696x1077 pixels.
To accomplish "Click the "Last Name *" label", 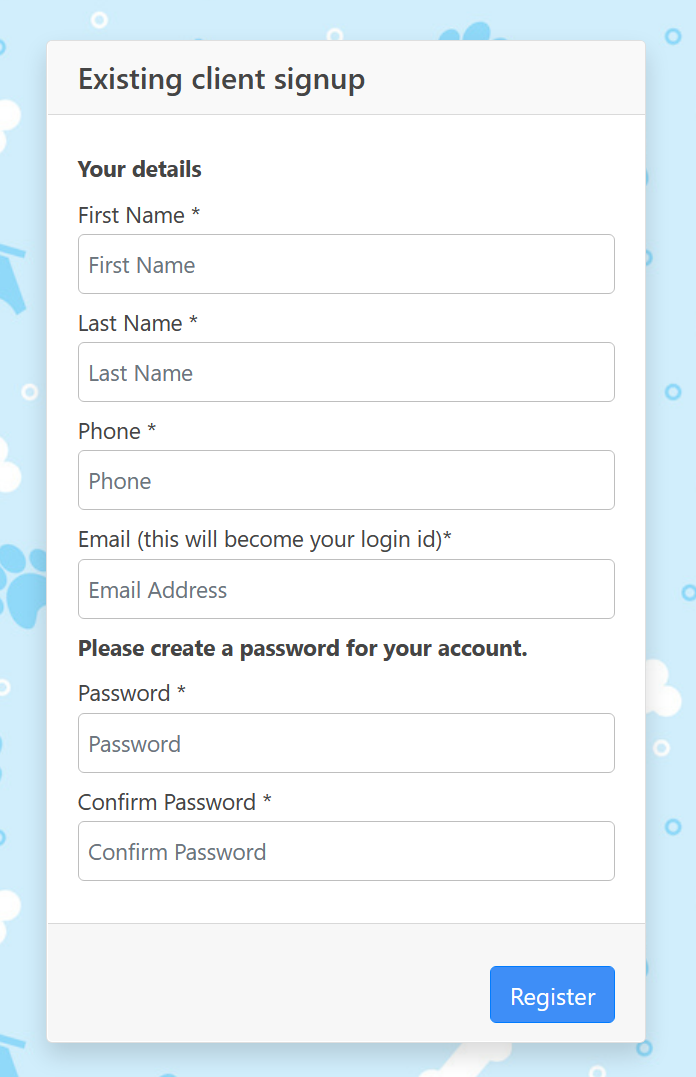I will [x=137, y=323].
